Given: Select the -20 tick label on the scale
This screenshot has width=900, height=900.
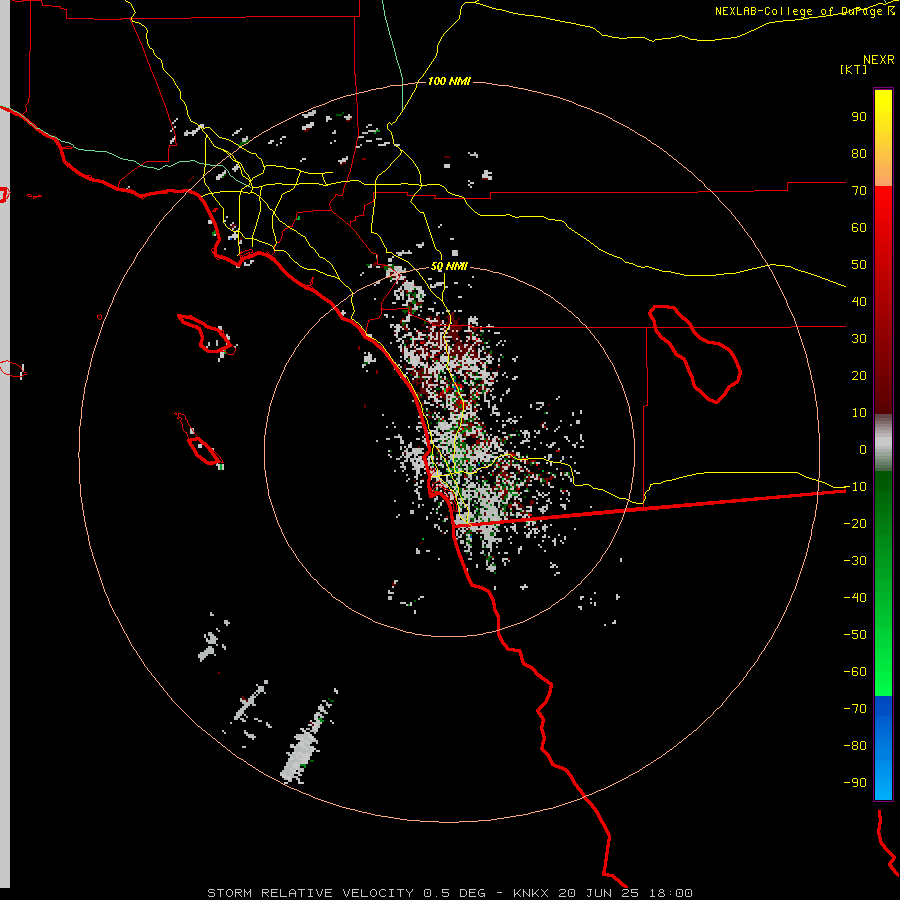Looking at the screenshot, I should click(x=855, y=524).
